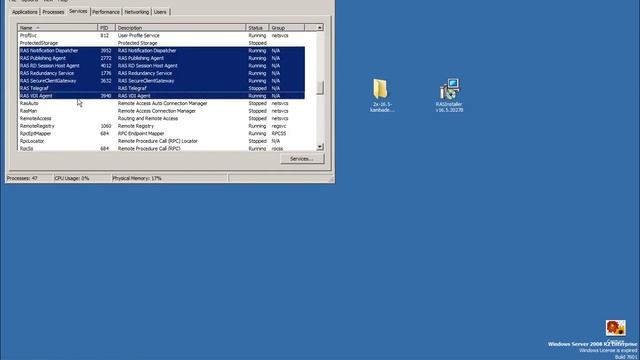Screen dimensions: 640x360
Task: Select the RAS RD Session Host Agent row
Action: click(x=162, y=66)
